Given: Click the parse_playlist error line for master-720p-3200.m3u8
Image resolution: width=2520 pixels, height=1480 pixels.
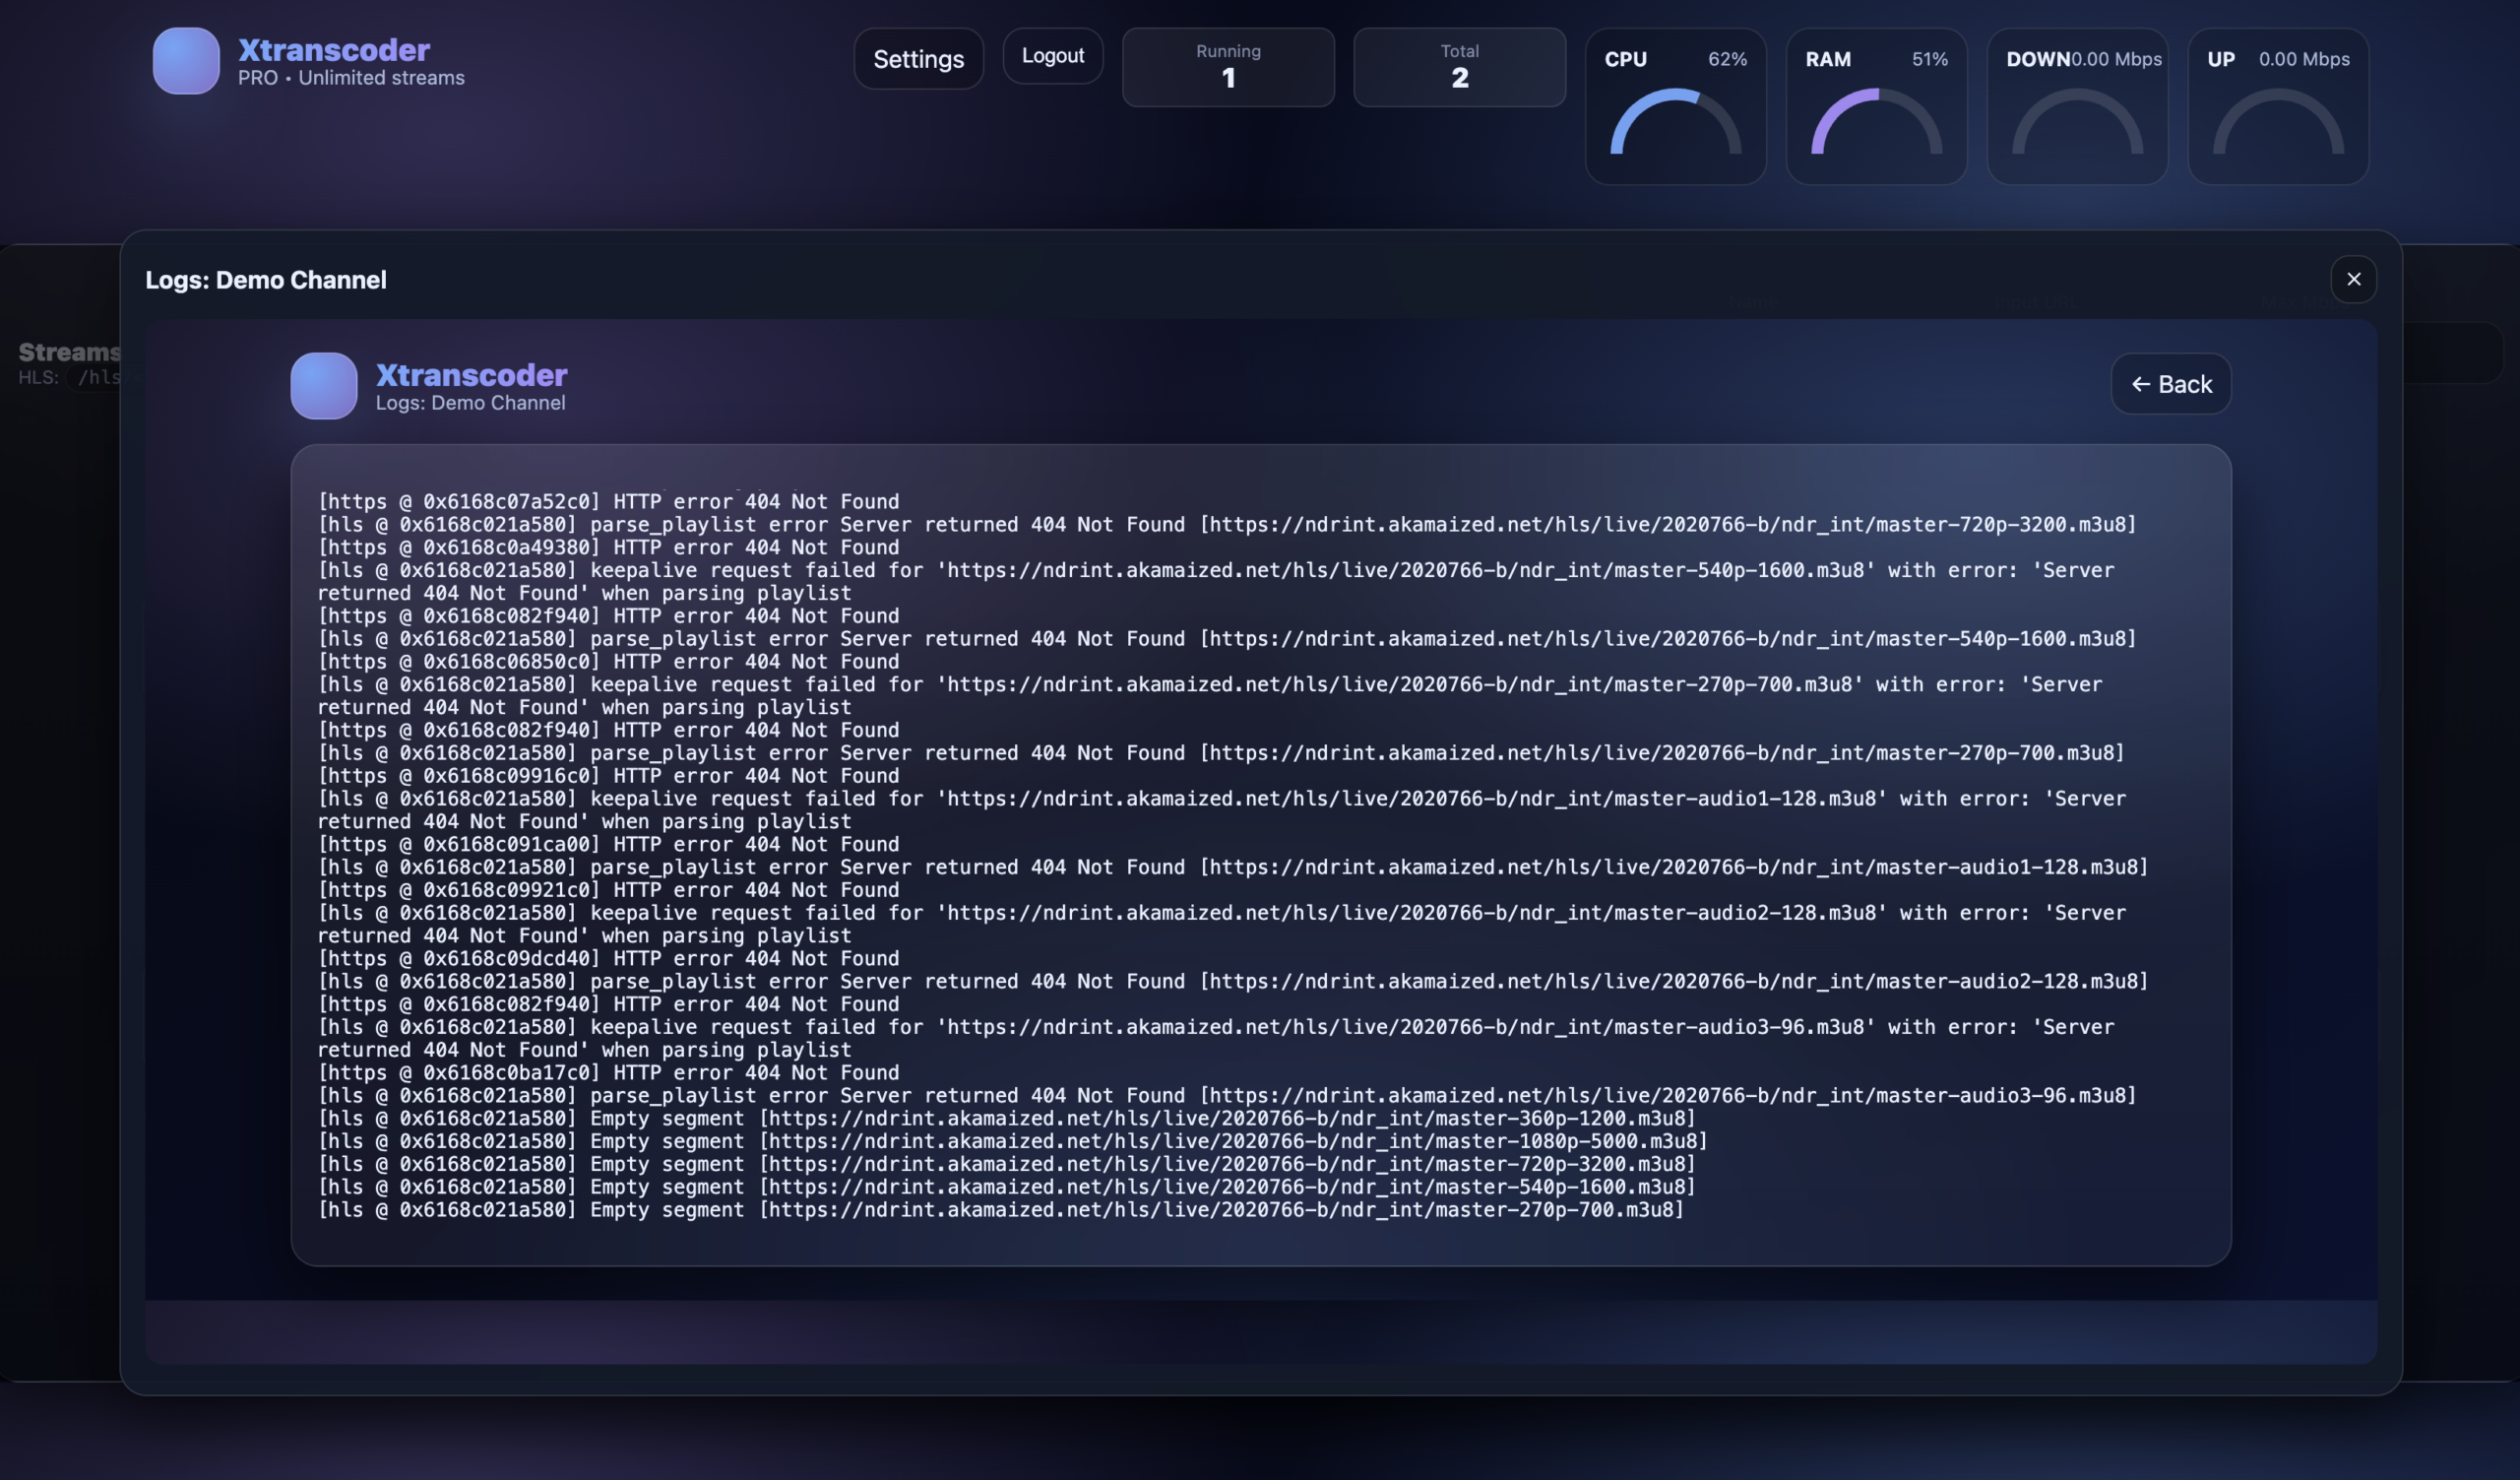Looking at the screenshot, I should (1227, 525).
